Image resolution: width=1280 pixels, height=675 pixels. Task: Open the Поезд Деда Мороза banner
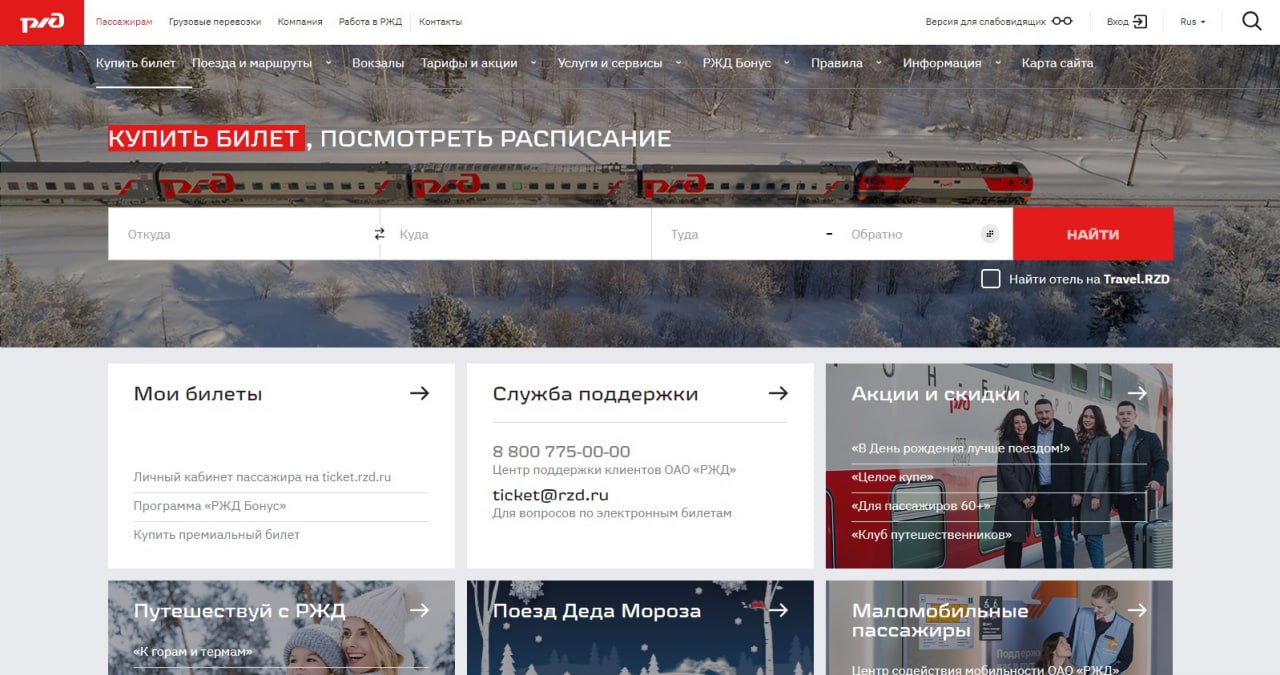coord(639,627)
